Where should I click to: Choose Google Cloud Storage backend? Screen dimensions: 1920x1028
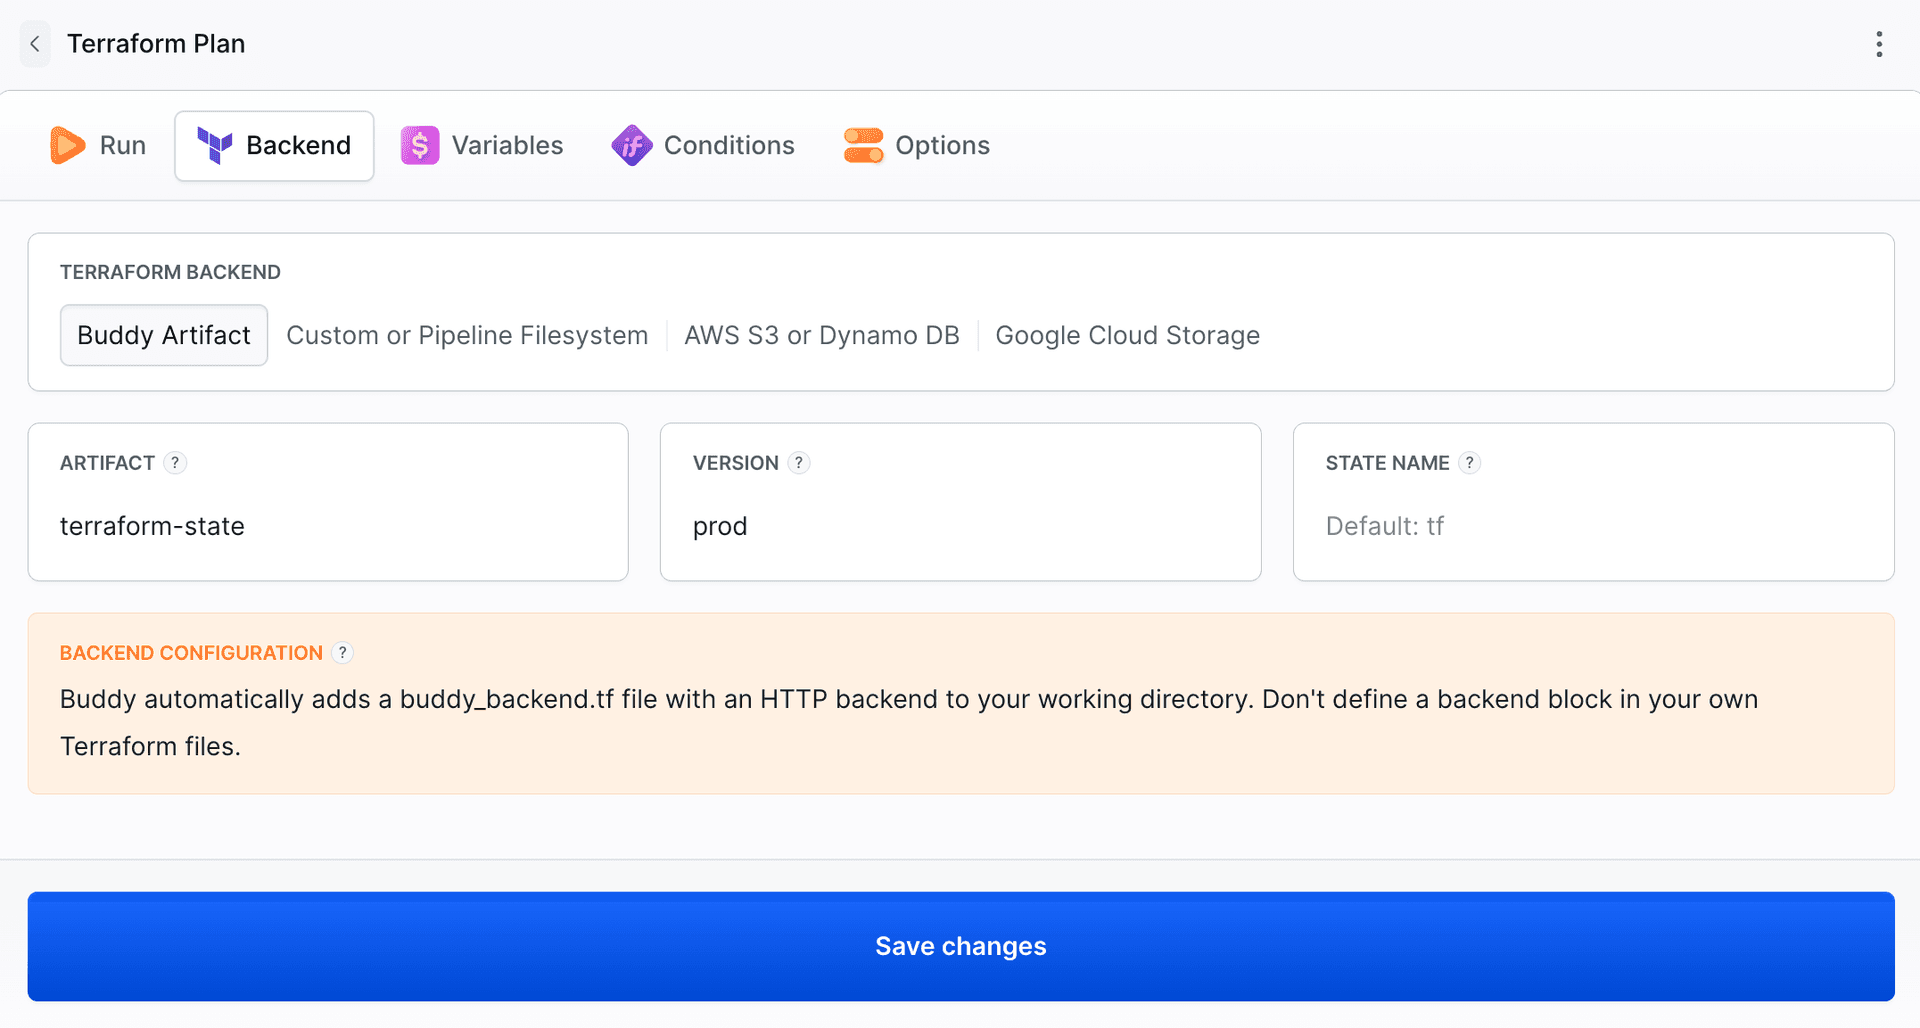click(x=1127, y=335)
